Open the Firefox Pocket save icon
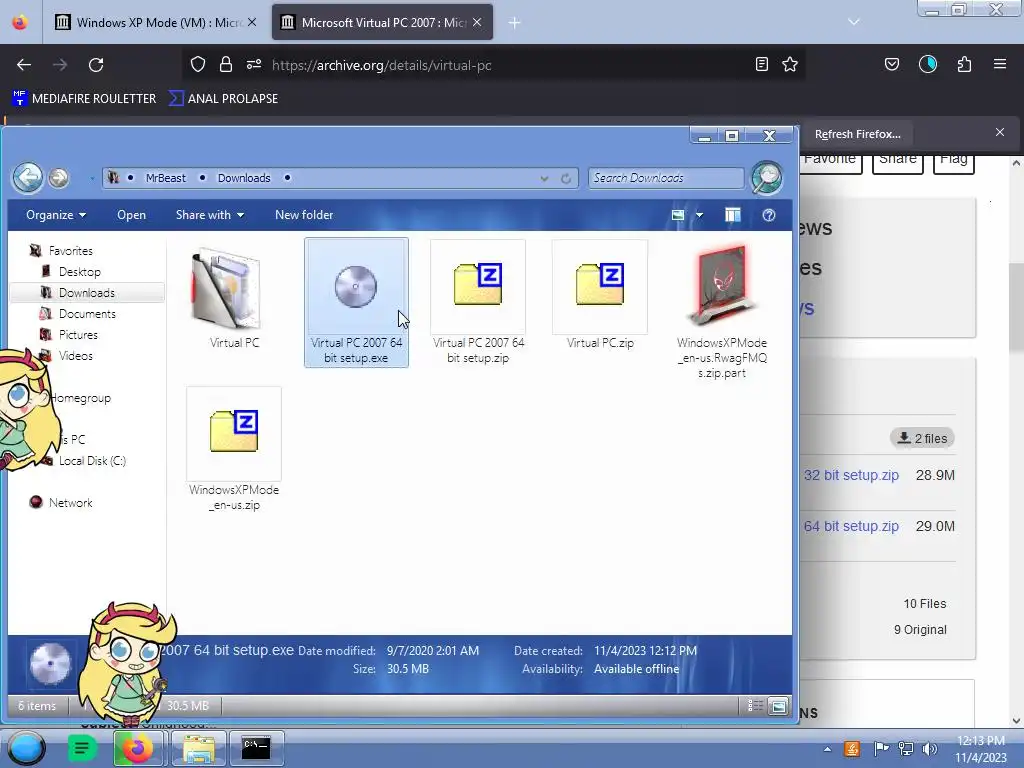1024x768 pixels. pos(891,64)
